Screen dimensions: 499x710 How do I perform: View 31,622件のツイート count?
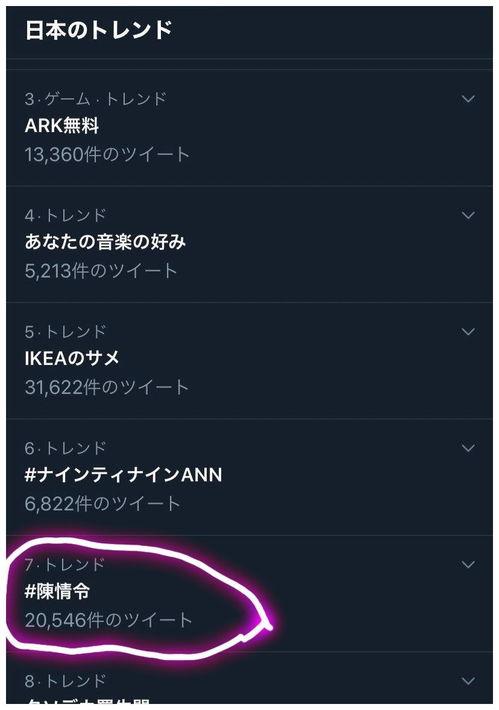pos(106,387)
